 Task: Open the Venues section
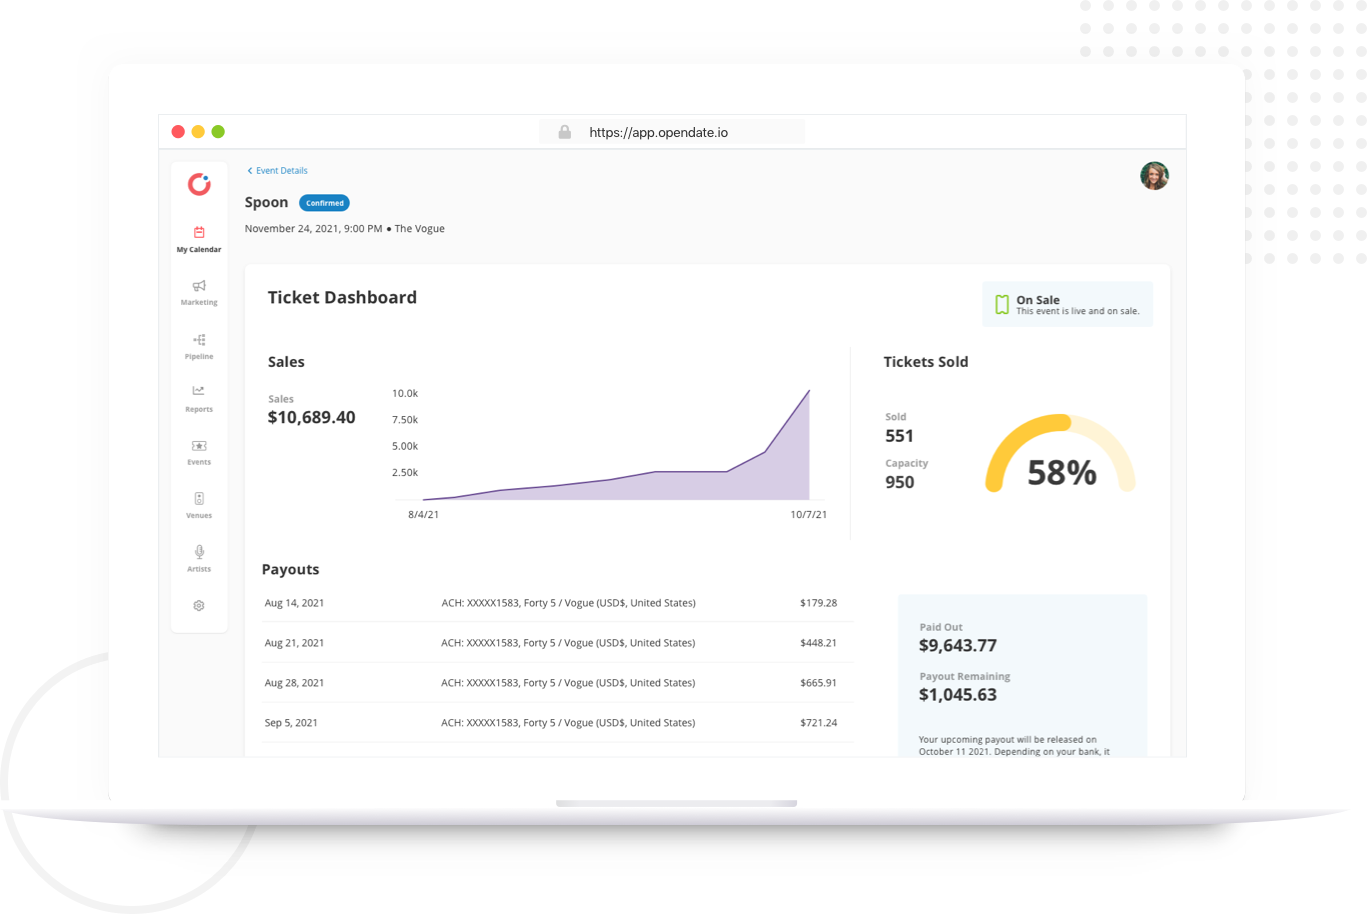pyautogui.click(x=199, y=506)
